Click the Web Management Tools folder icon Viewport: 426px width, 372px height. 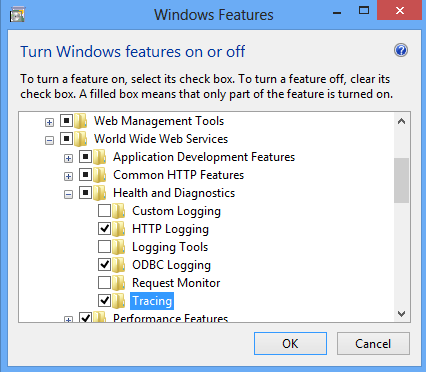[x=81, y=121]
